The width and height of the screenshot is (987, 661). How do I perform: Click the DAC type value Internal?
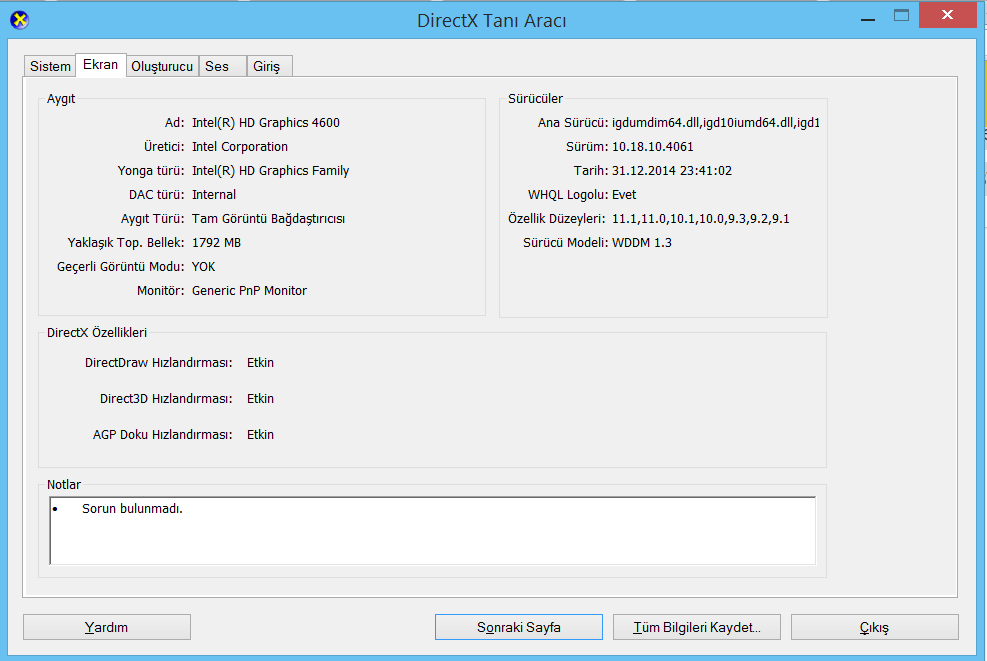click(x=214, y=195)
